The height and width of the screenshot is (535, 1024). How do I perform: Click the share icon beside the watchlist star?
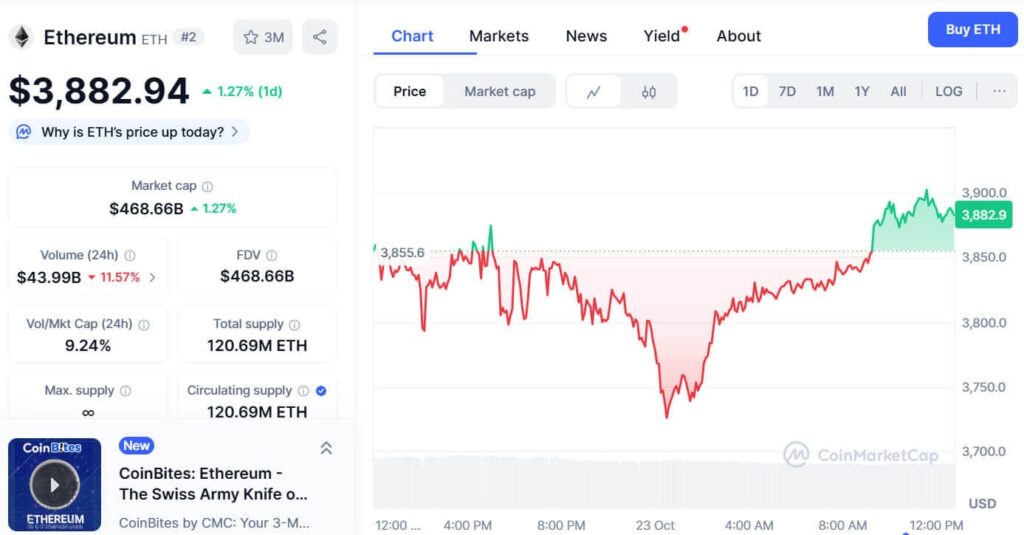[x=320, y=37]
